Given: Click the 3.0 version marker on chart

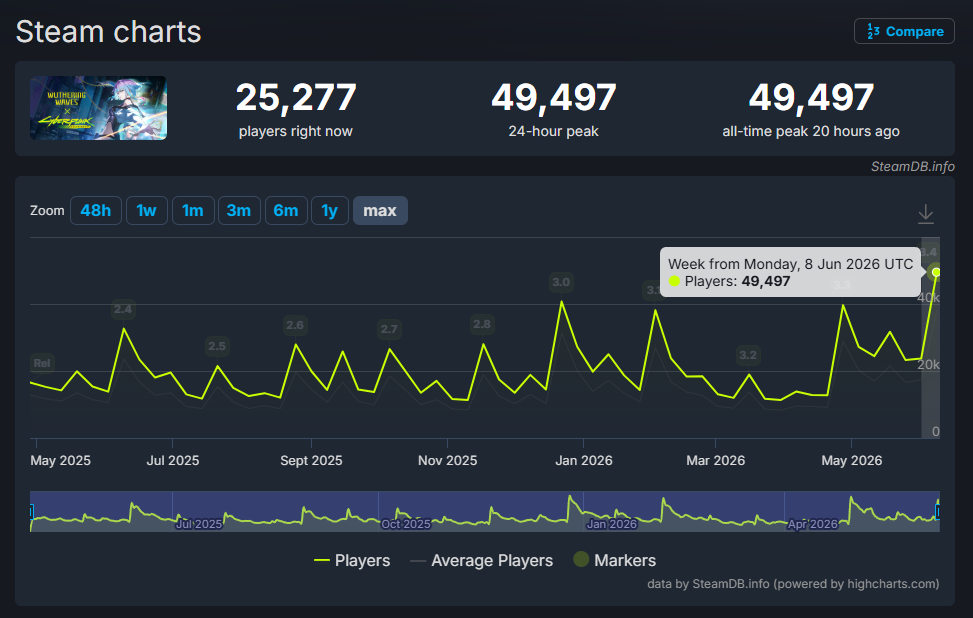Looking at the screenshot, I should pos(561,282).
